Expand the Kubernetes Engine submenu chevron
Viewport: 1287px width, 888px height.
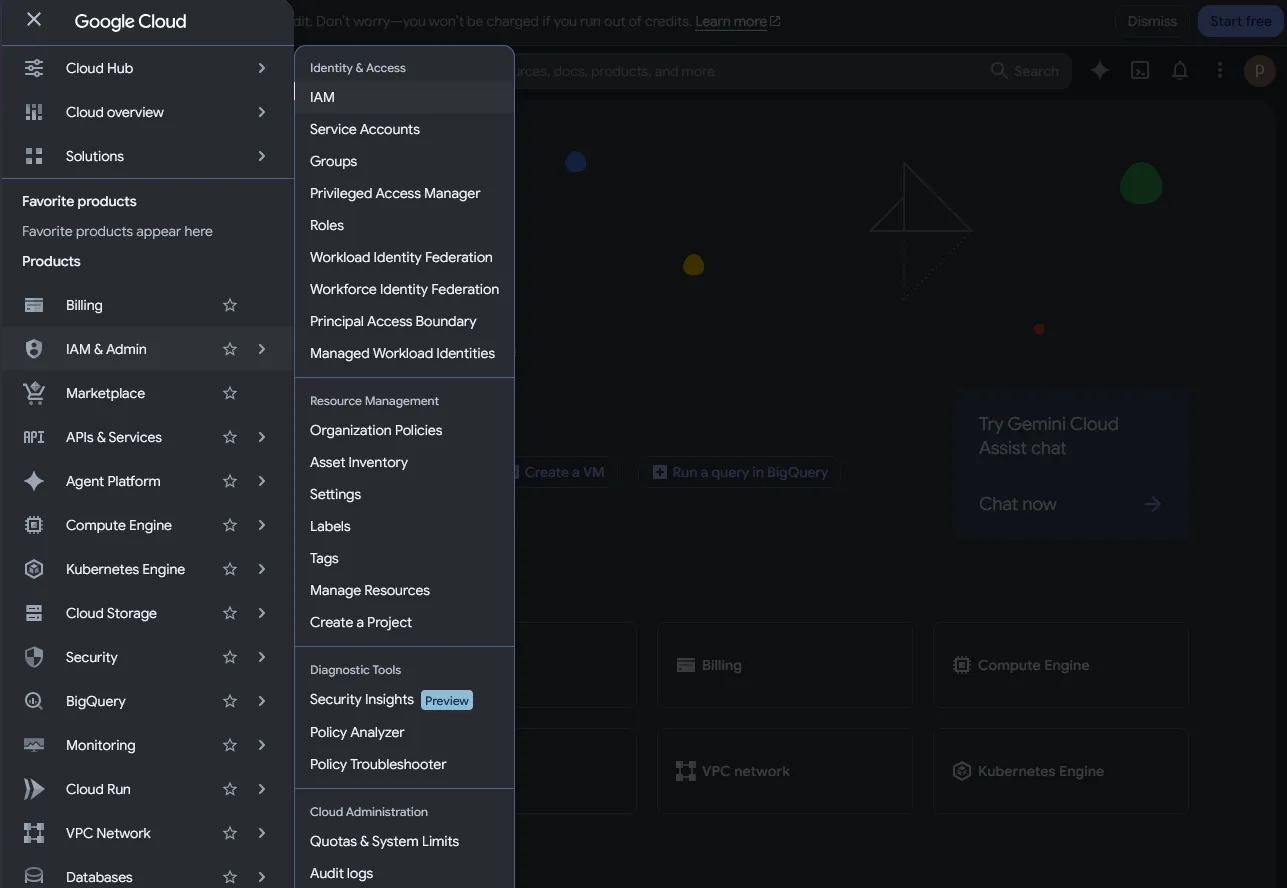(x=262, y=569)
